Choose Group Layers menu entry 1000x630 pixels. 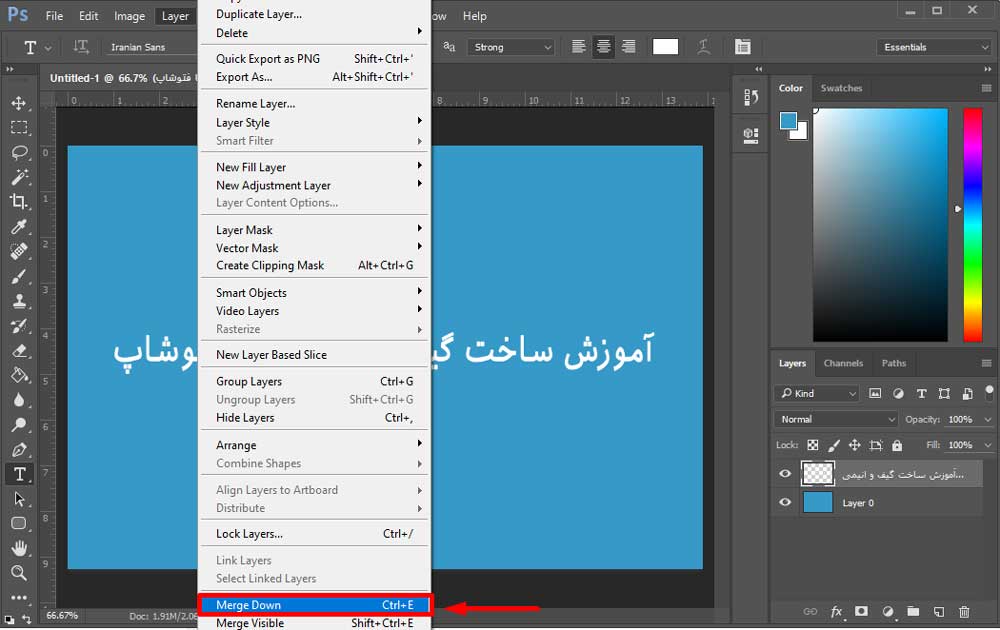click(x=314, y=381)
